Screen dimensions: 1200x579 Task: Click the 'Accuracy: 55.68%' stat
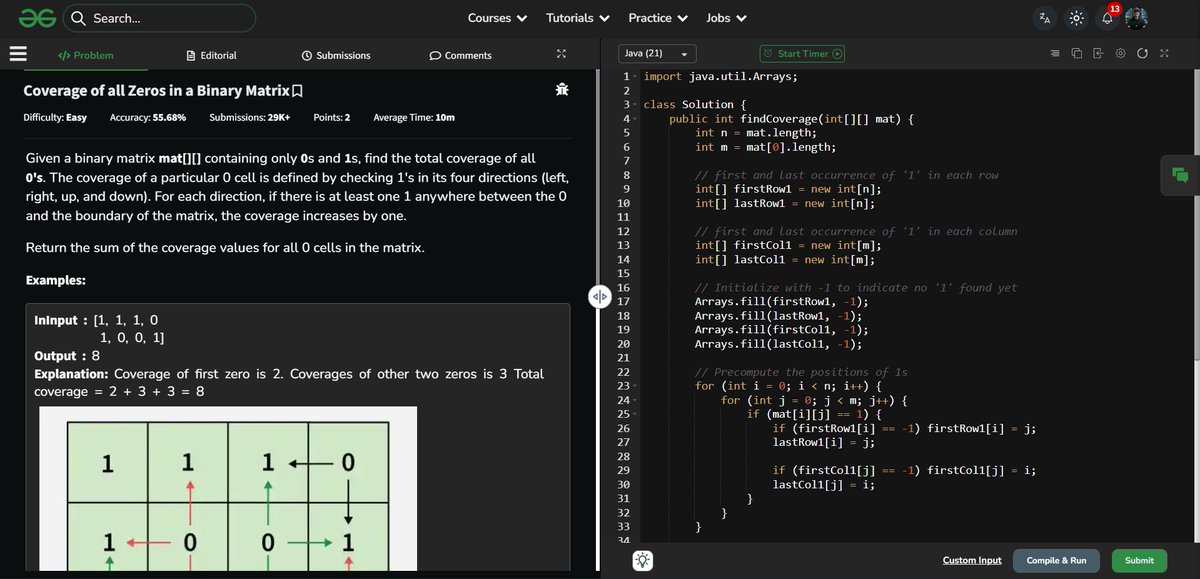tap(148, 118)
